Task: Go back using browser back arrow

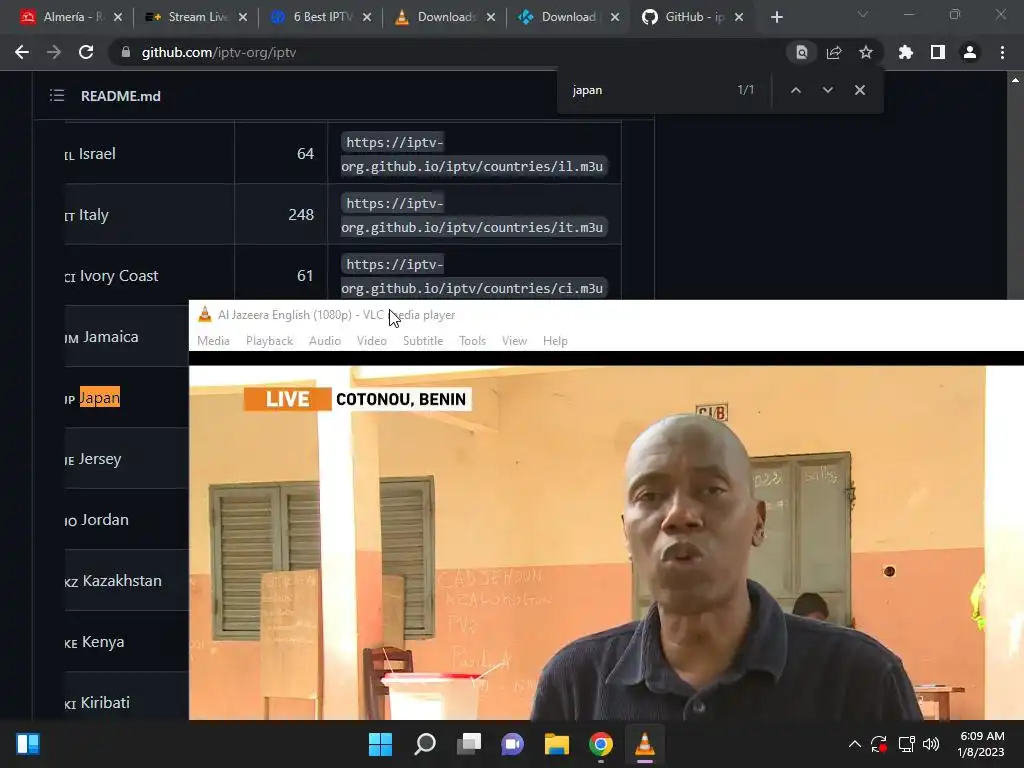Action: coord(22,52)
